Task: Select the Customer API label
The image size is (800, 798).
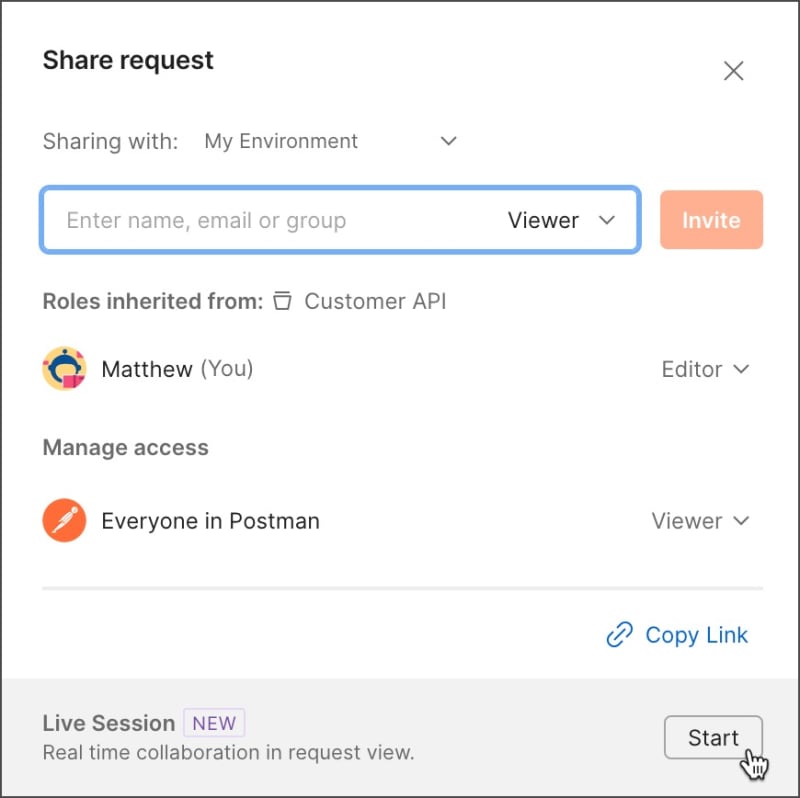Action: [x=375, y=300]
